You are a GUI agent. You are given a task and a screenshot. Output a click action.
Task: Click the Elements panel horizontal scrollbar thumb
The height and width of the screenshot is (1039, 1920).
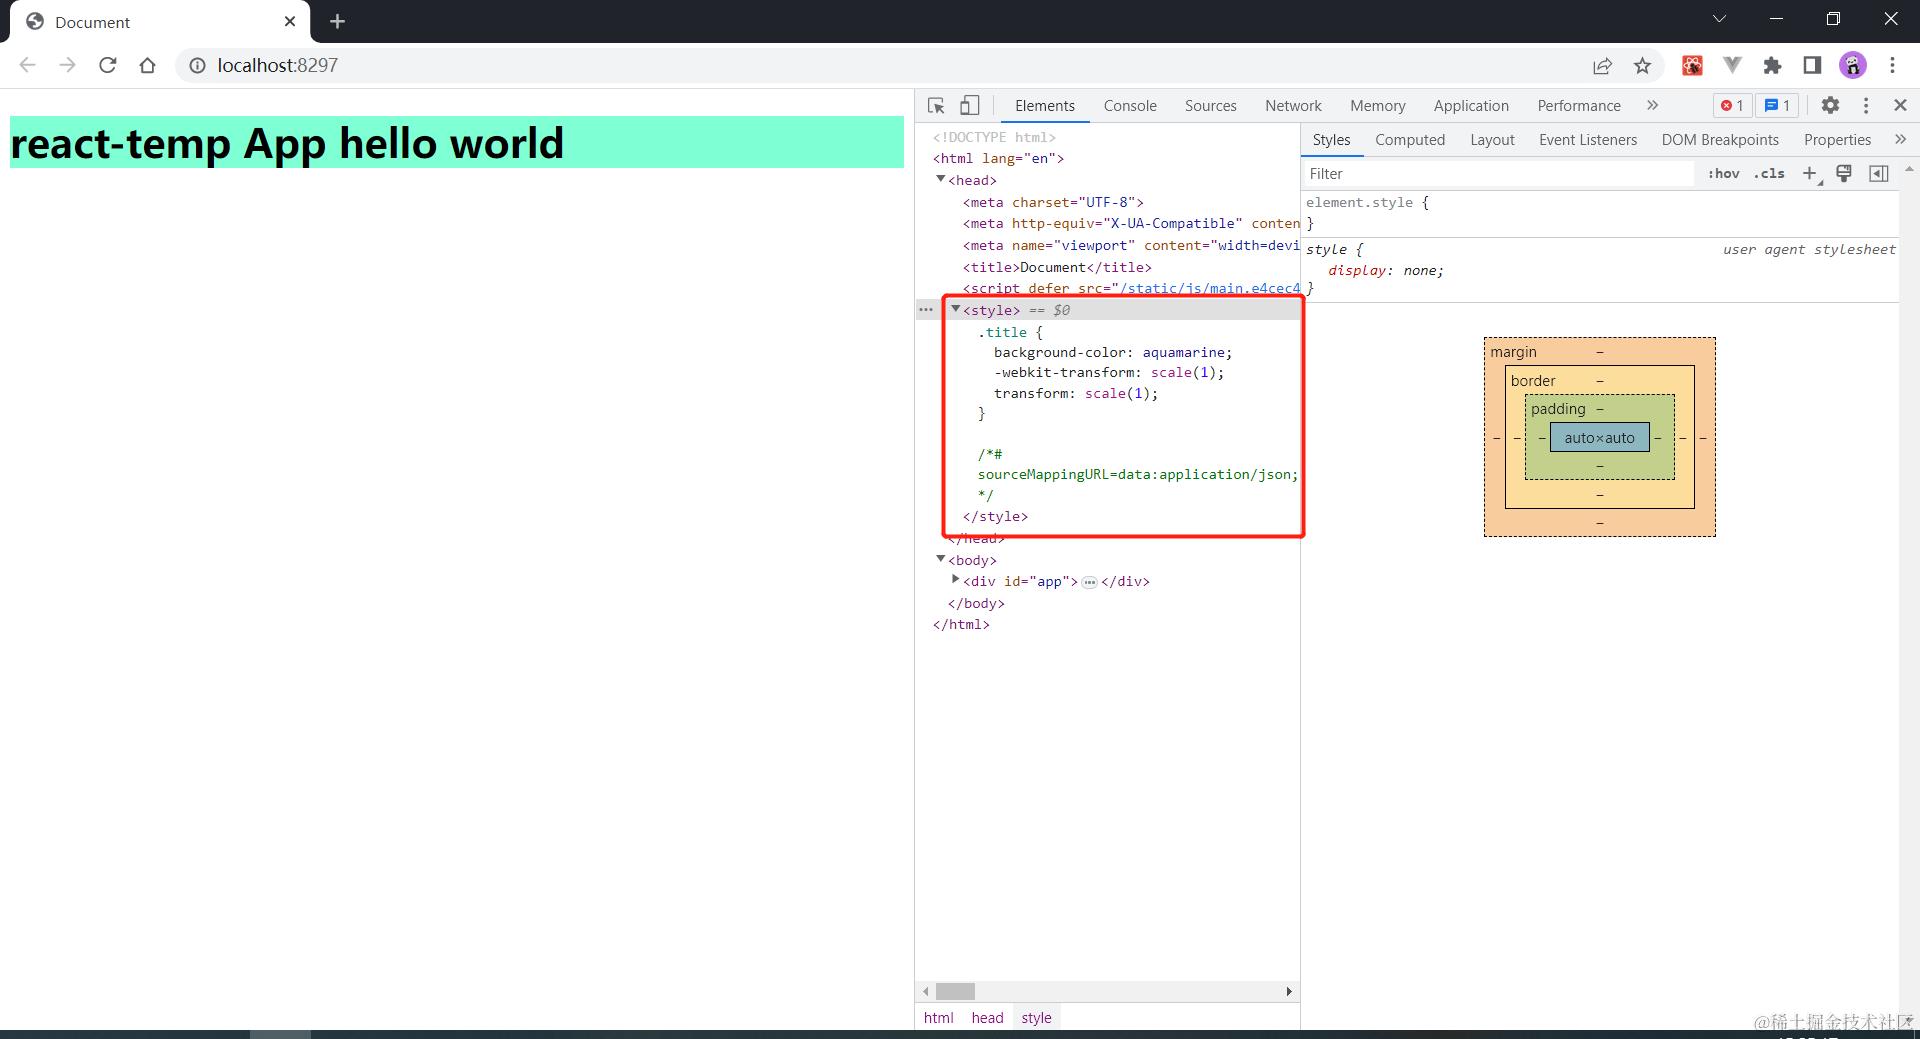pos(955,992)
